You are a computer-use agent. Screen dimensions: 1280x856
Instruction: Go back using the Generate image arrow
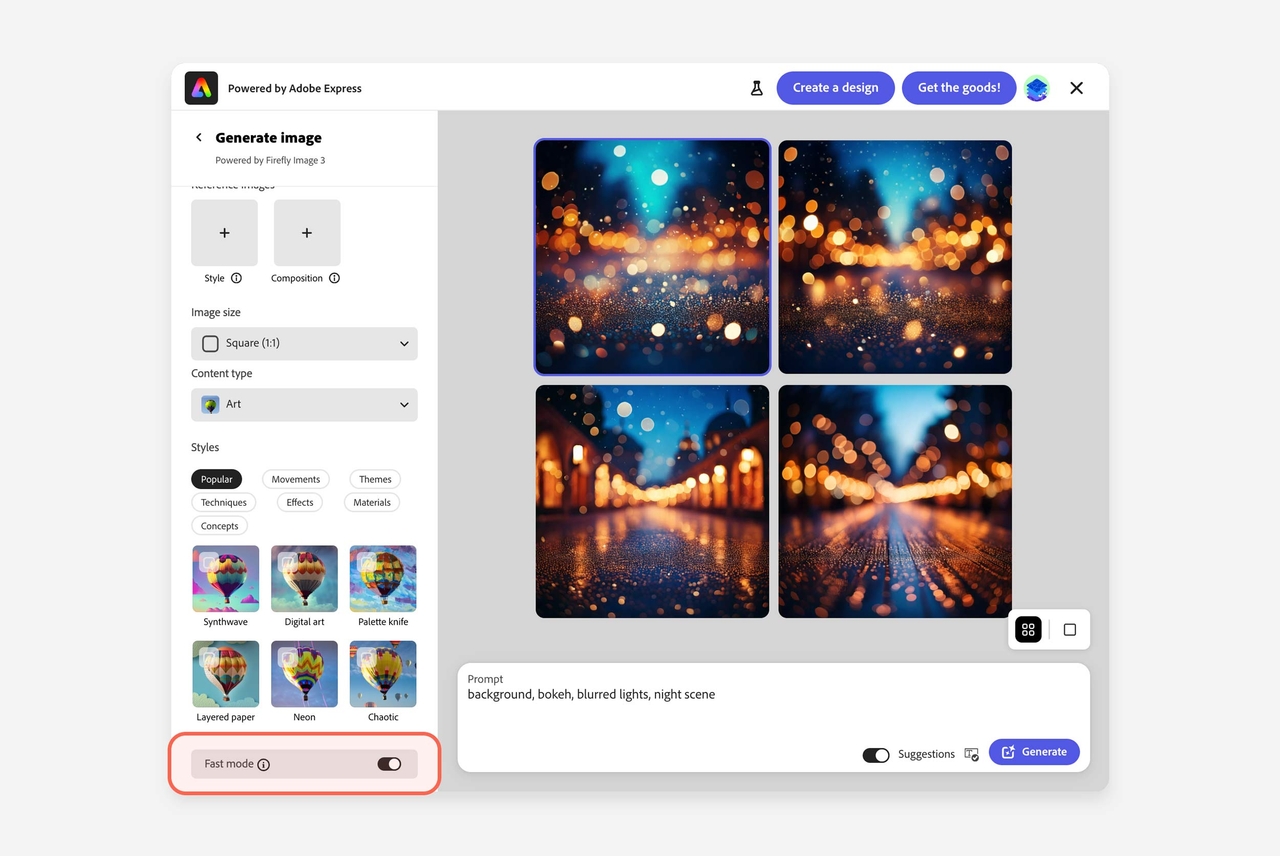199,138
